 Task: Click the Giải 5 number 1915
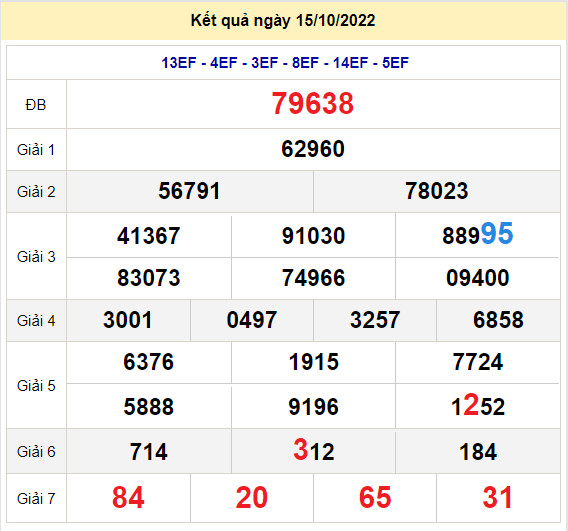314,362
